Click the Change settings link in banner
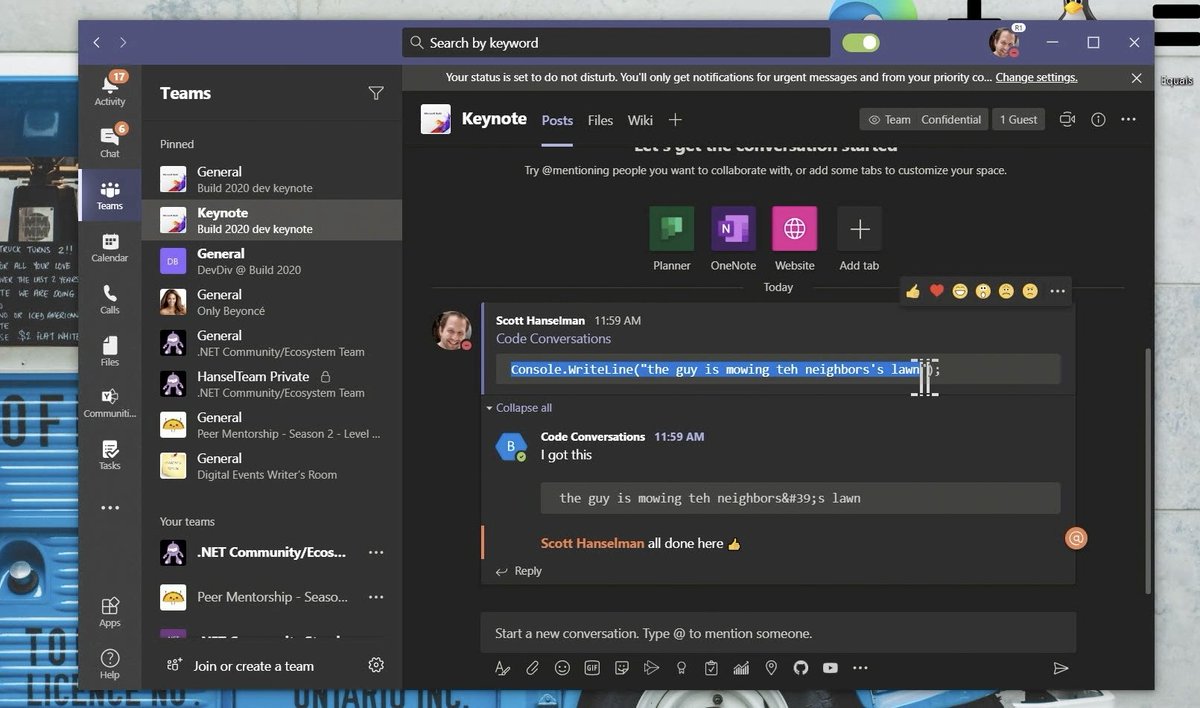 (x=1036, y=77)
